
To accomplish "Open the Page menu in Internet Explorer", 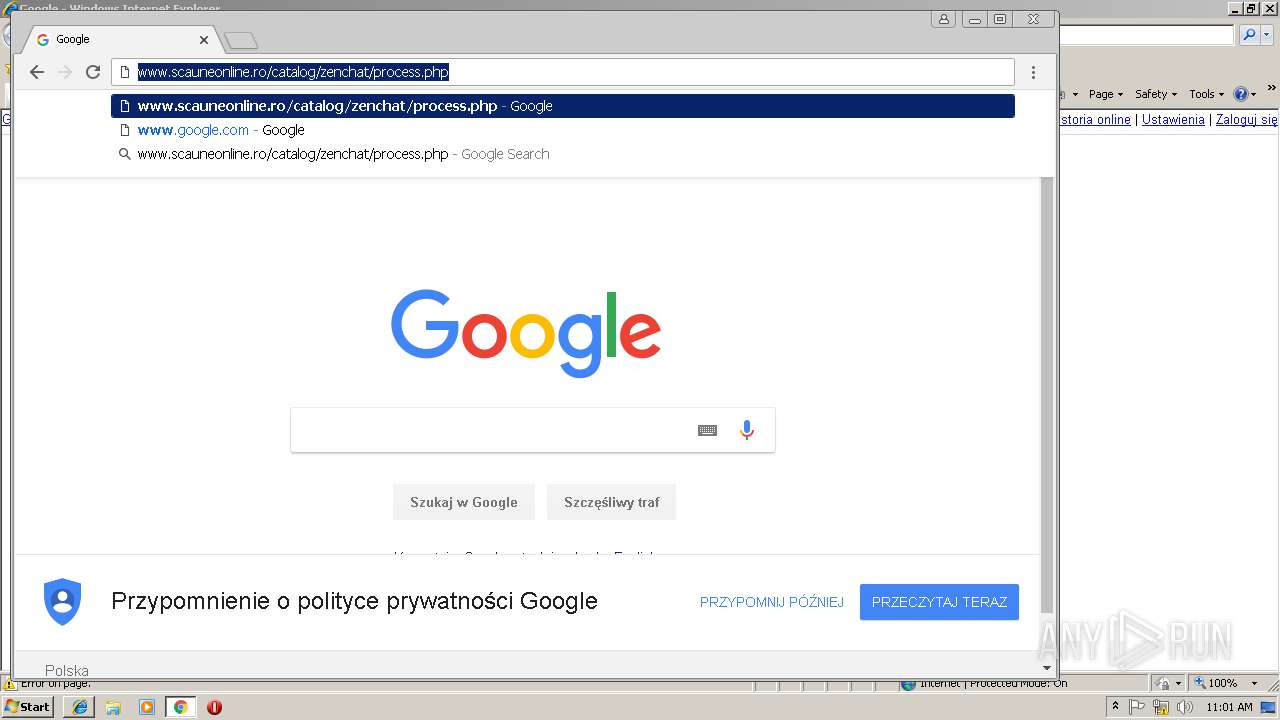I will (x=1106, y=94).
